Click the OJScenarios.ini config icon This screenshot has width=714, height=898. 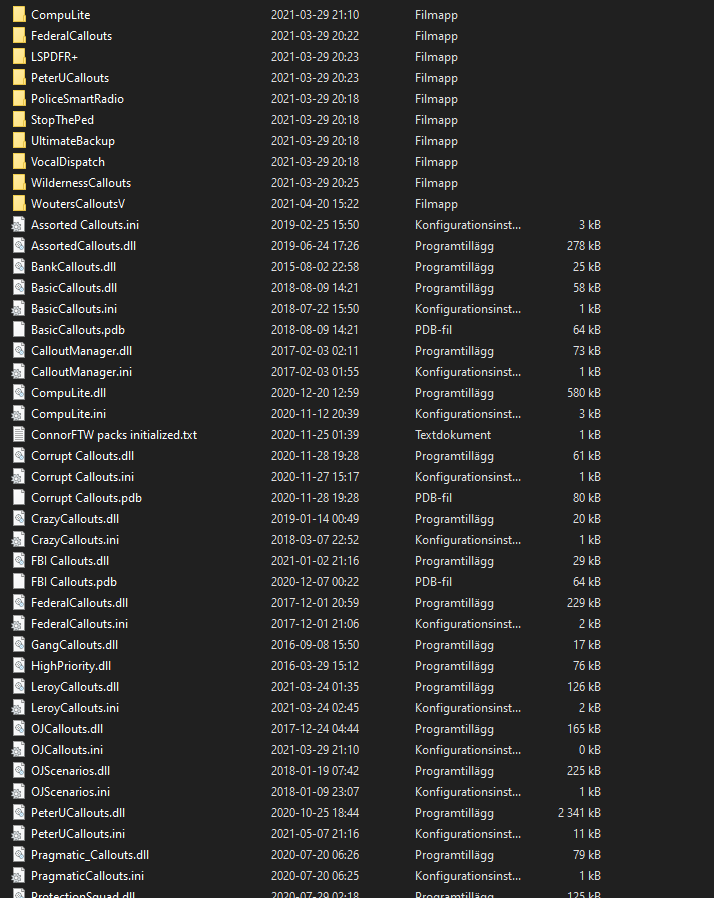point(19,791)
